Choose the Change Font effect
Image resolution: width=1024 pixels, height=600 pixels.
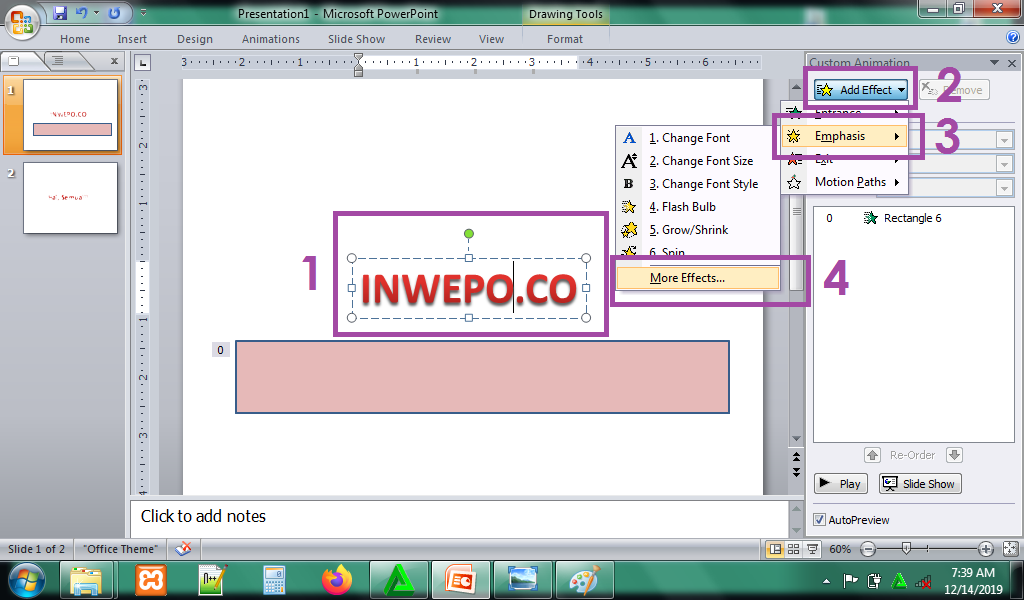click(697, 138)
